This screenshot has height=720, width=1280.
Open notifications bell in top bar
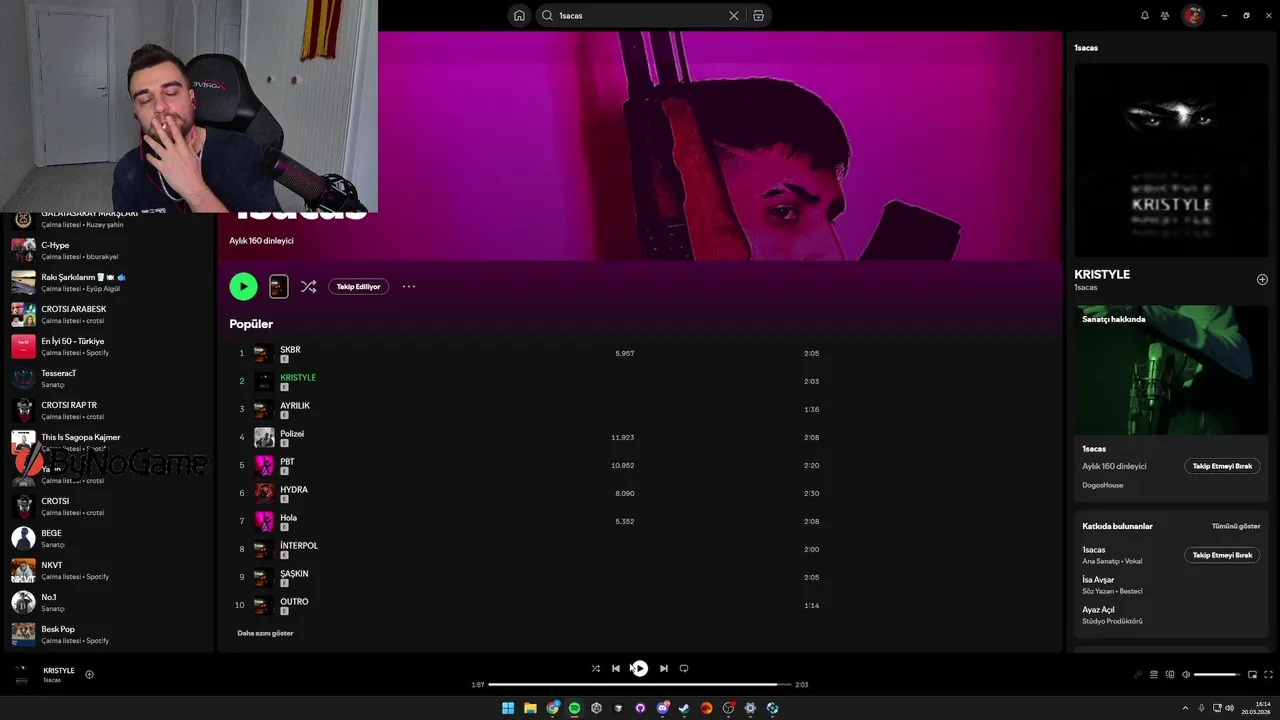click(1145, 15)
